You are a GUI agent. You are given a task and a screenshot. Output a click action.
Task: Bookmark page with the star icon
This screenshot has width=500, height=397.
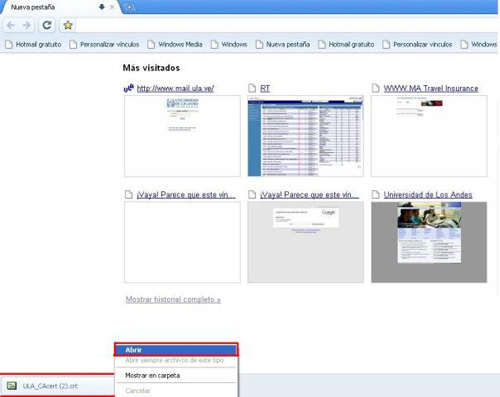pyautogui.click(x=68, y=25)
